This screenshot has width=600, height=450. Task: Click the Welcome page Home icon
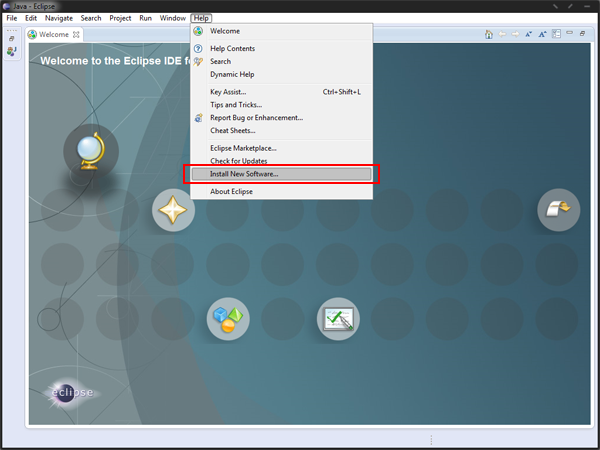tap(489, 34)
